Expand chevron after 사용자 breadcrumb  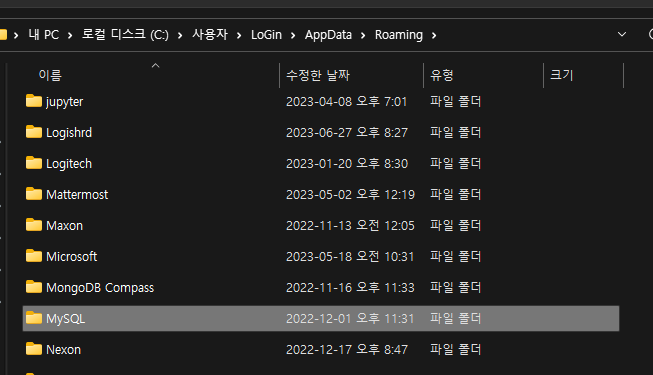239,36
